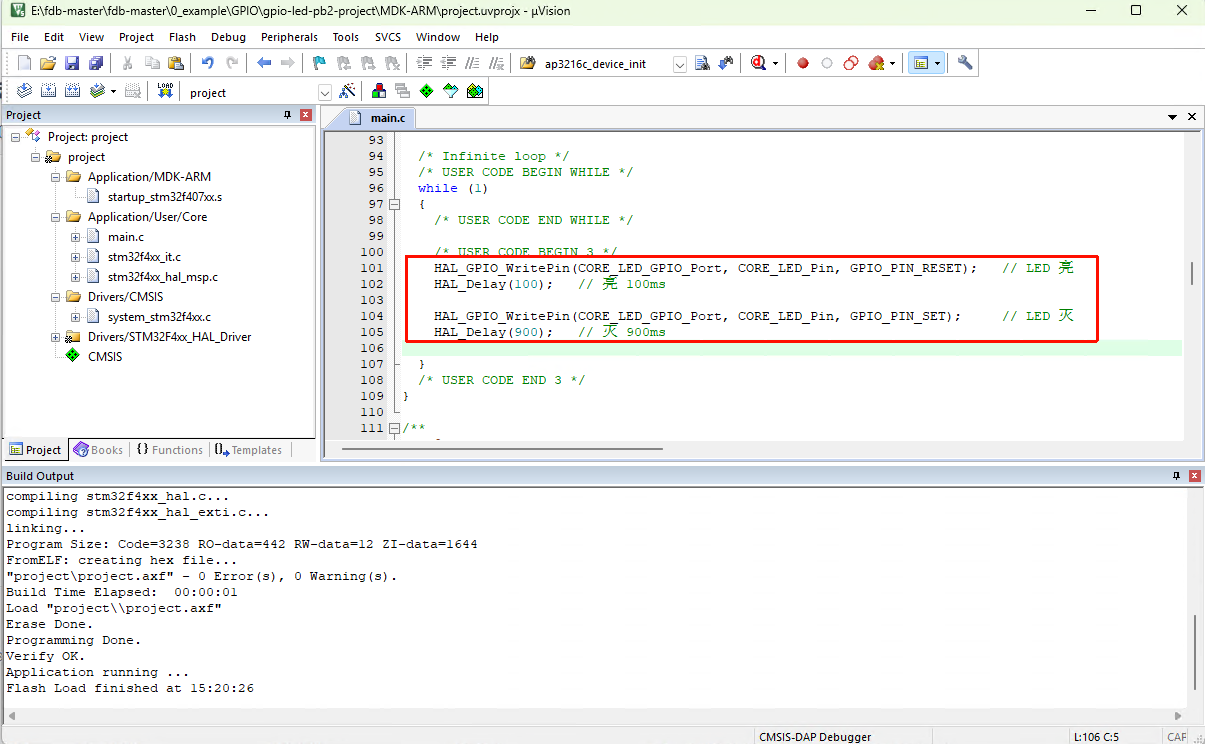Click the editor vertical scrollbar thumb
The width and height of the screenshot is (1205, 744).
pos(1190,274)
